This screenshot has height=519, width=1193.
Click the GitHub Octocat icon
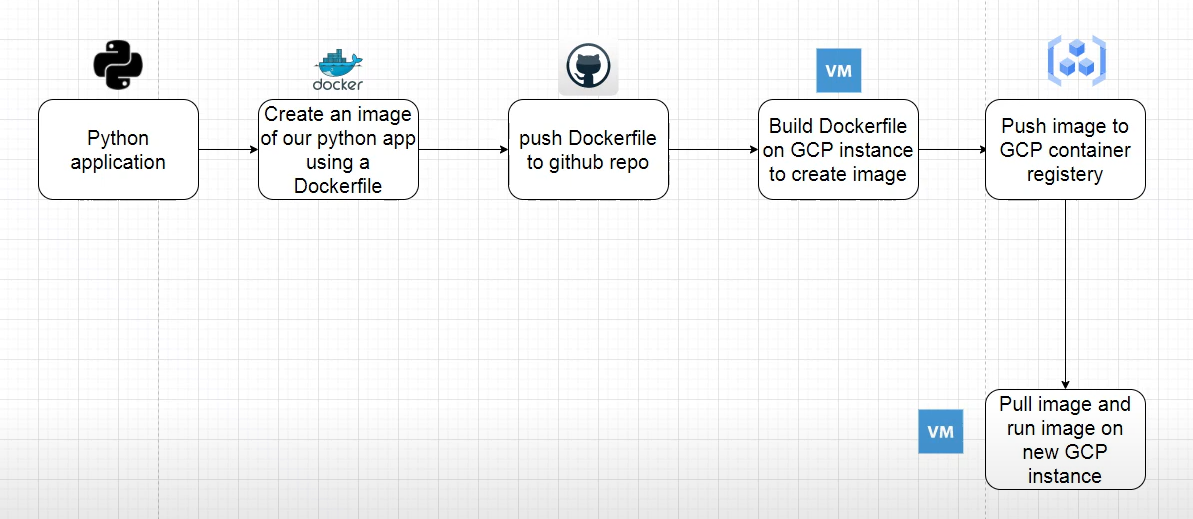click(x=588, y=68)
